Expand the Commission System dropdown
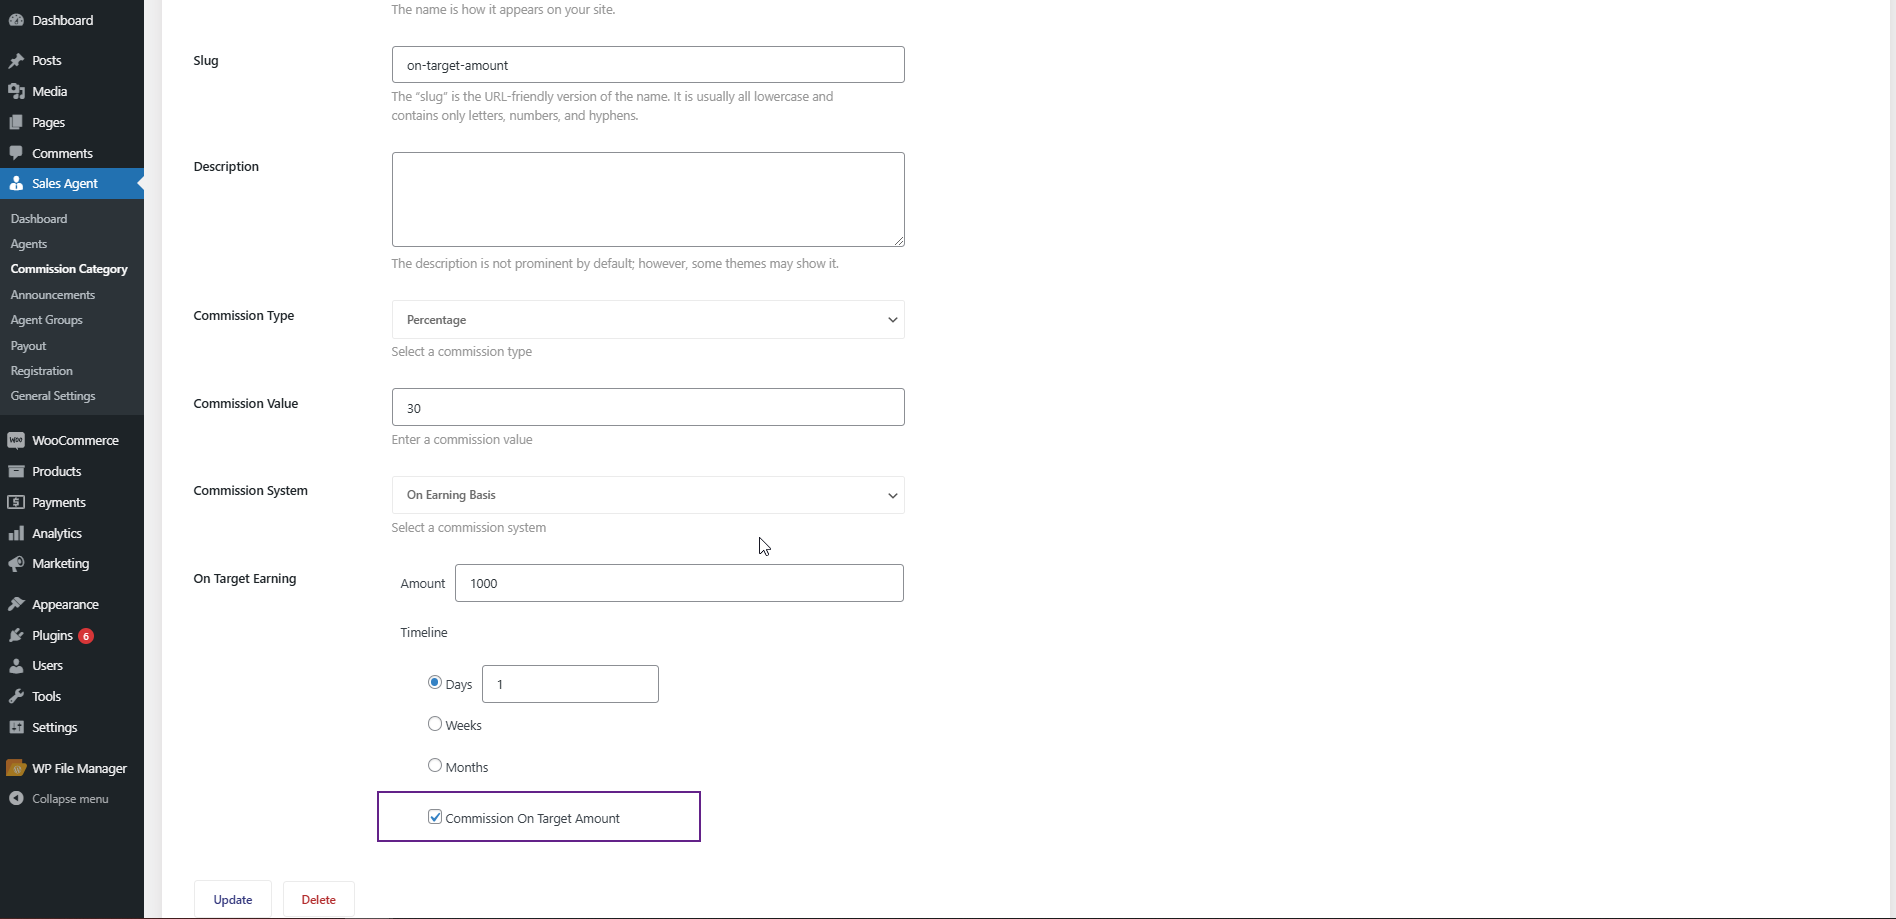 648,495
